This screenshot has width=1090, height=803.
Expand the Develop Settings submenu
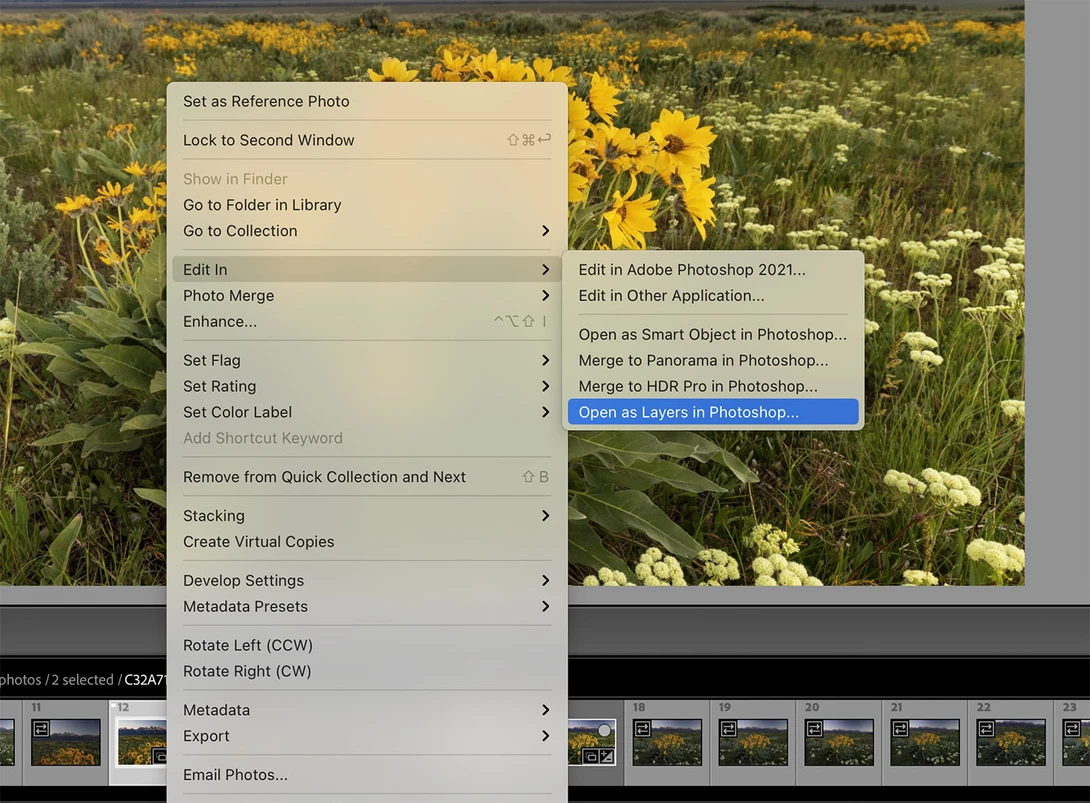(x=367, y=581)
